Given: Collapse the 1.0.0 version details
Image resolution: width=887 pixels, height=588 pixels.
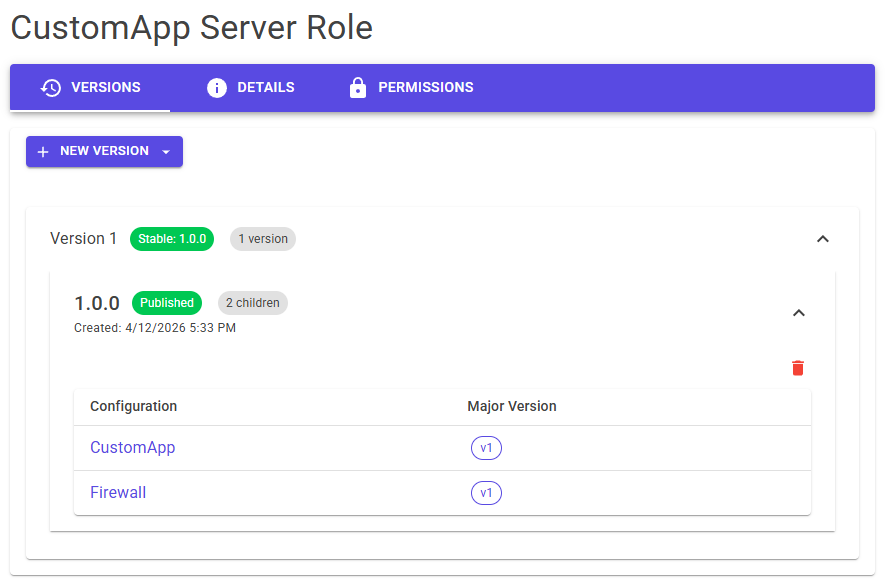Looking at the screenshot, I should 798,313.
